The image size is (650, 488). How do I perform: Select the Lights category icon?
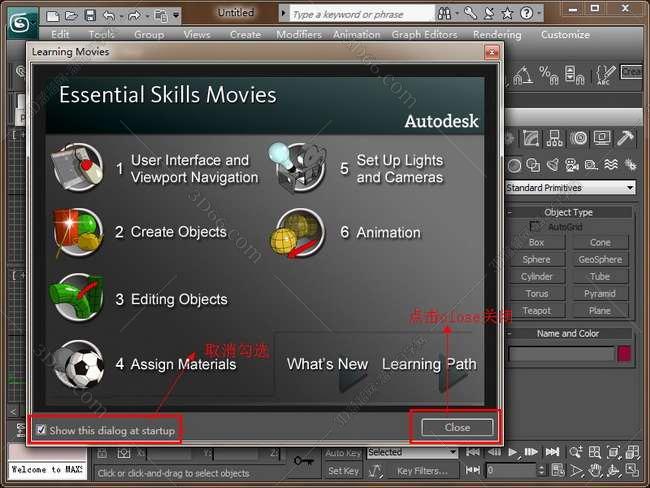tap(553, 165)
